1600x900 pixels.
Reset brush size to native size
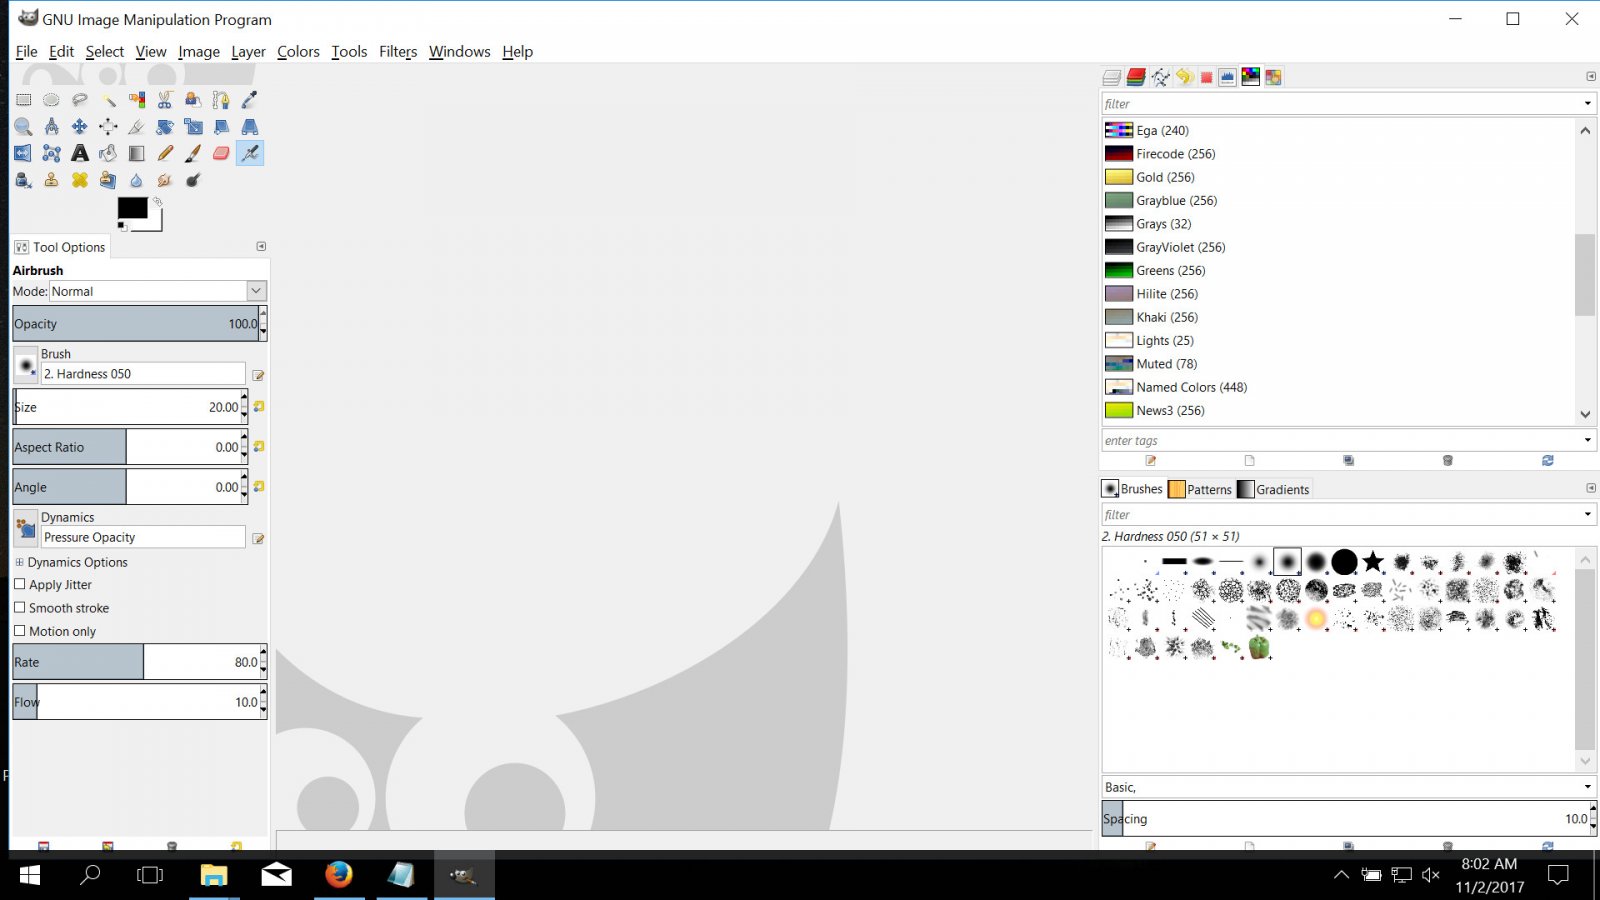tap(259, 407)
